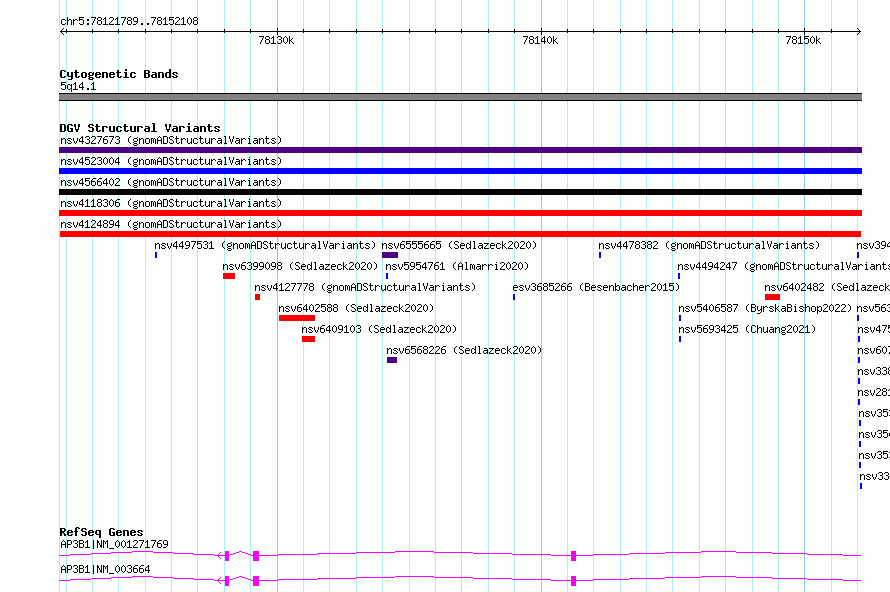Screen dimensions: 890x592
Task: Click the red nsv4124894 variant bar
Action: pos(460,234)
